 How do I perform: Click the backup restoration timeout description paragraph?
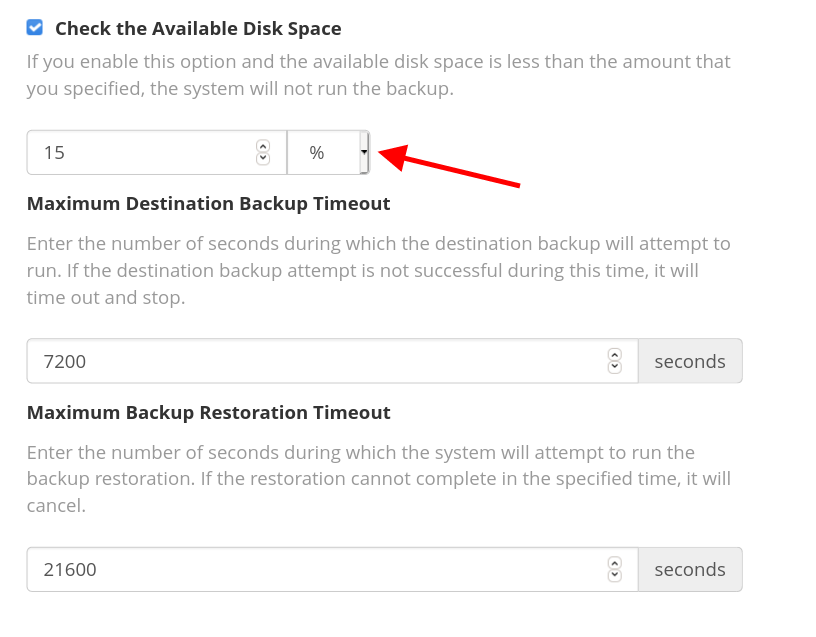[x=378, y=479]
